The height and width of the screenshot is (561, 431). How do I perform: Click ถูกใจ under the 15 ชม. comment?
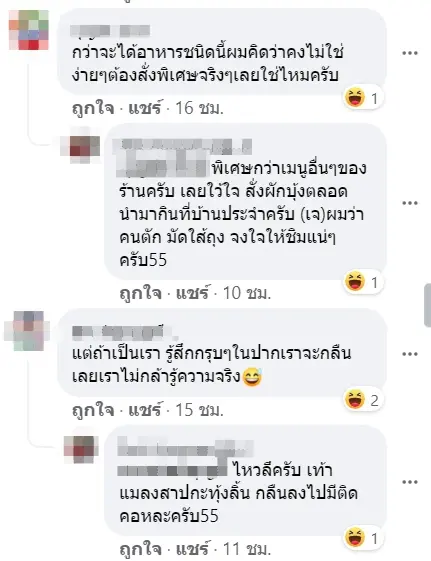(x=93, y=410)
